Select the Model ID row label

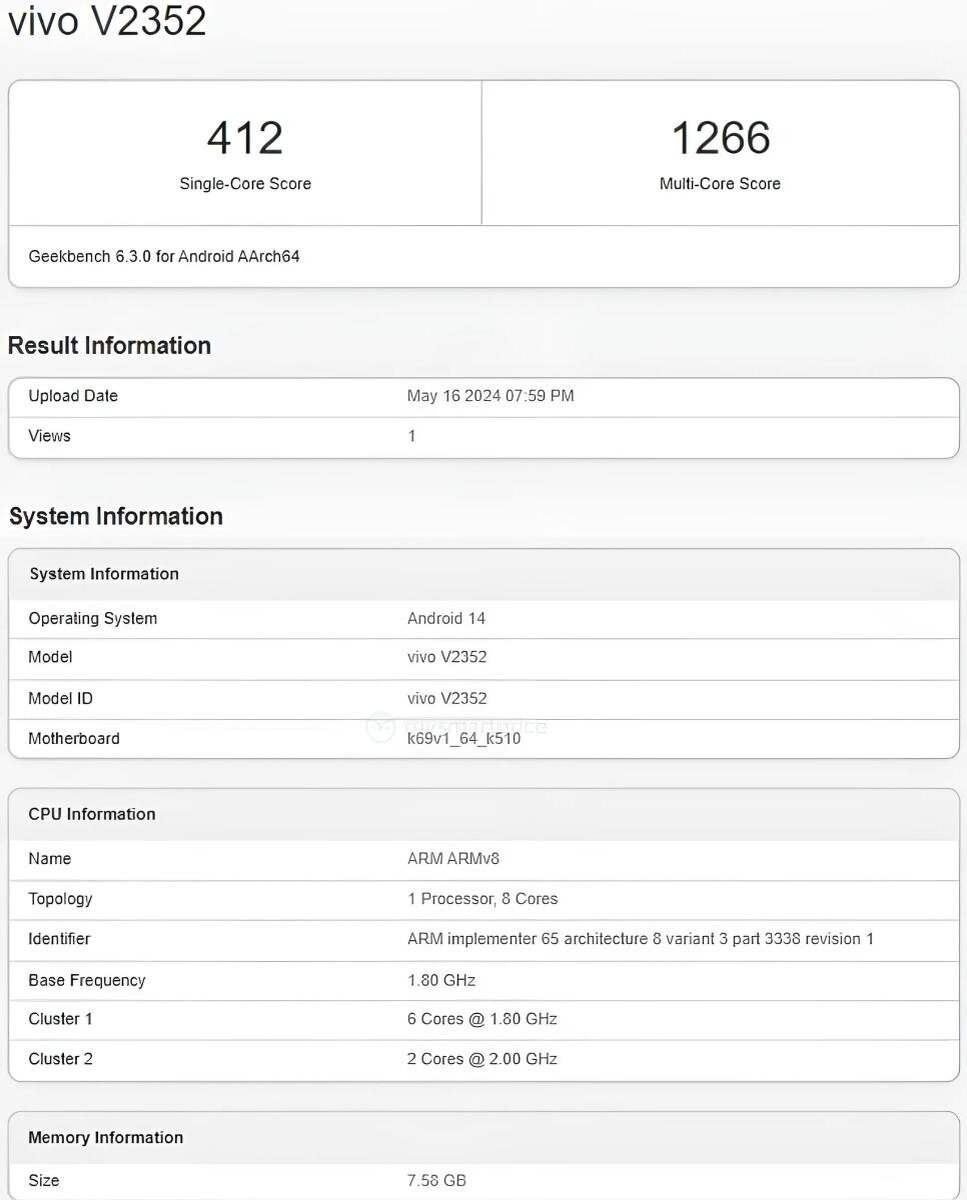(60, 698)
